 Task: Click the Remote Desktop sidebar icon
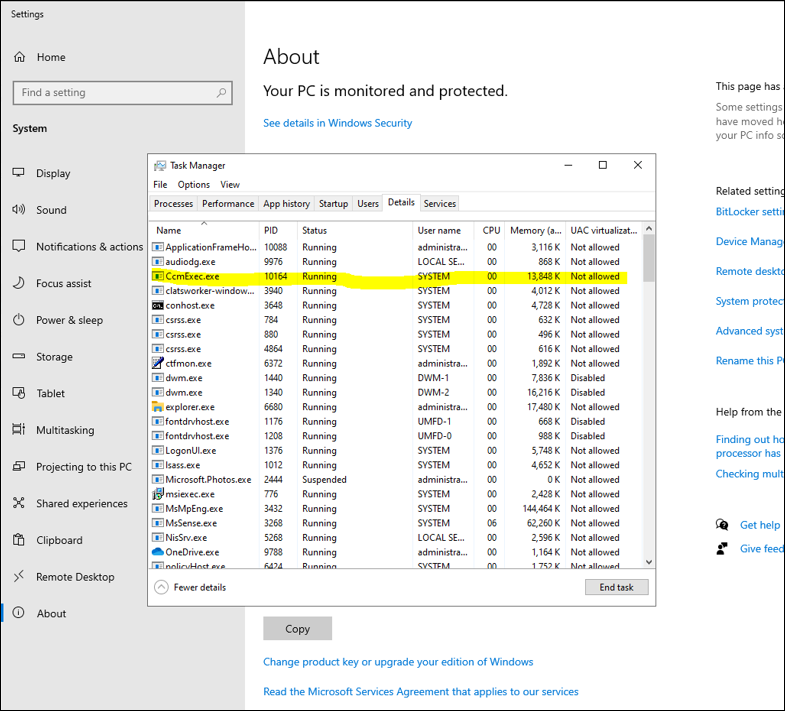(19, 577)
